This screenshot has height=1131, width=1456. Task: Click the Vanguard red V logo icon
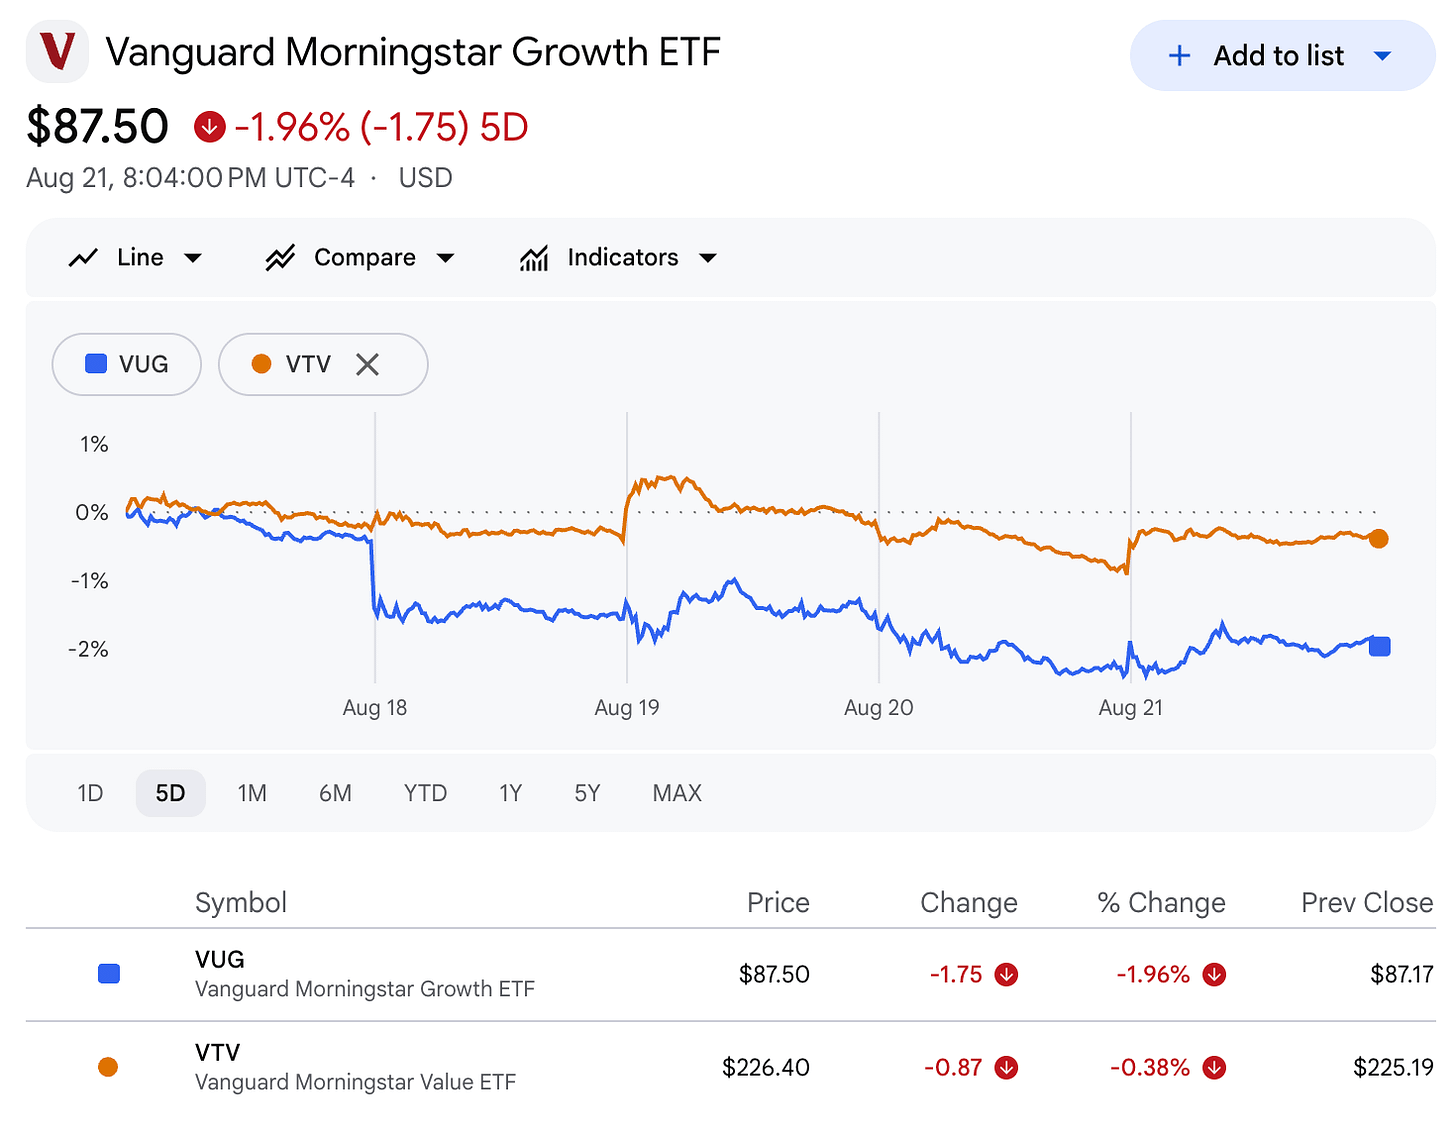(57, 52)
